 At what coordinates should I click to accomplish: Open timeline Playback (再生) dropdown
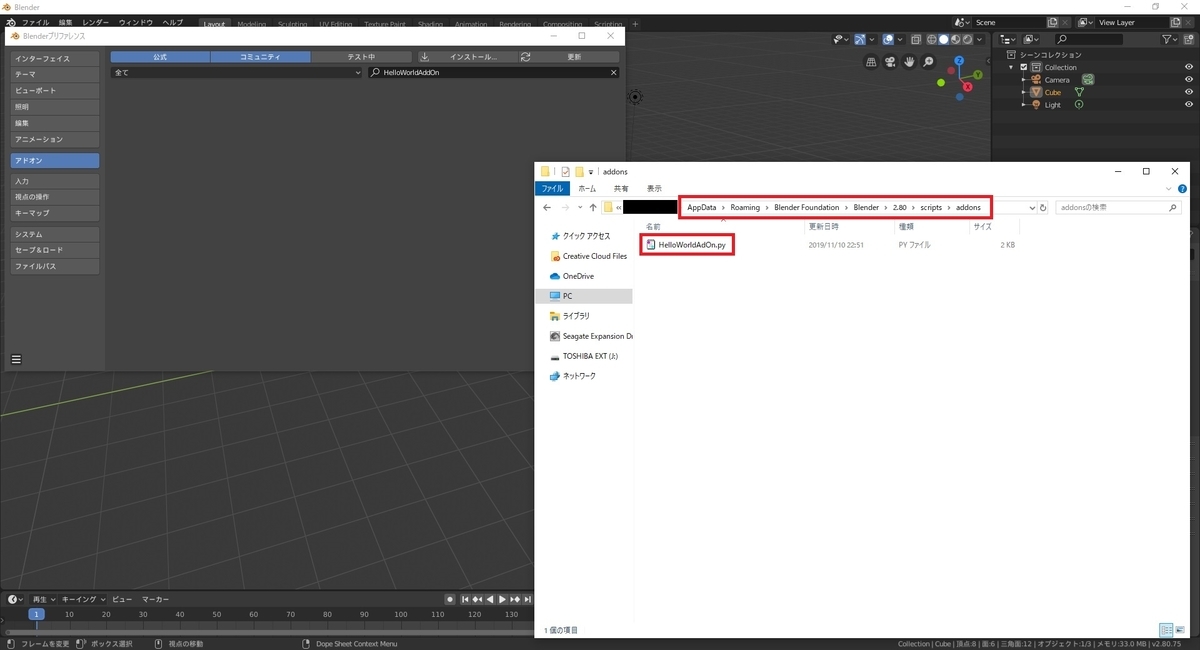pyautogui.click(x=45, y=599)
